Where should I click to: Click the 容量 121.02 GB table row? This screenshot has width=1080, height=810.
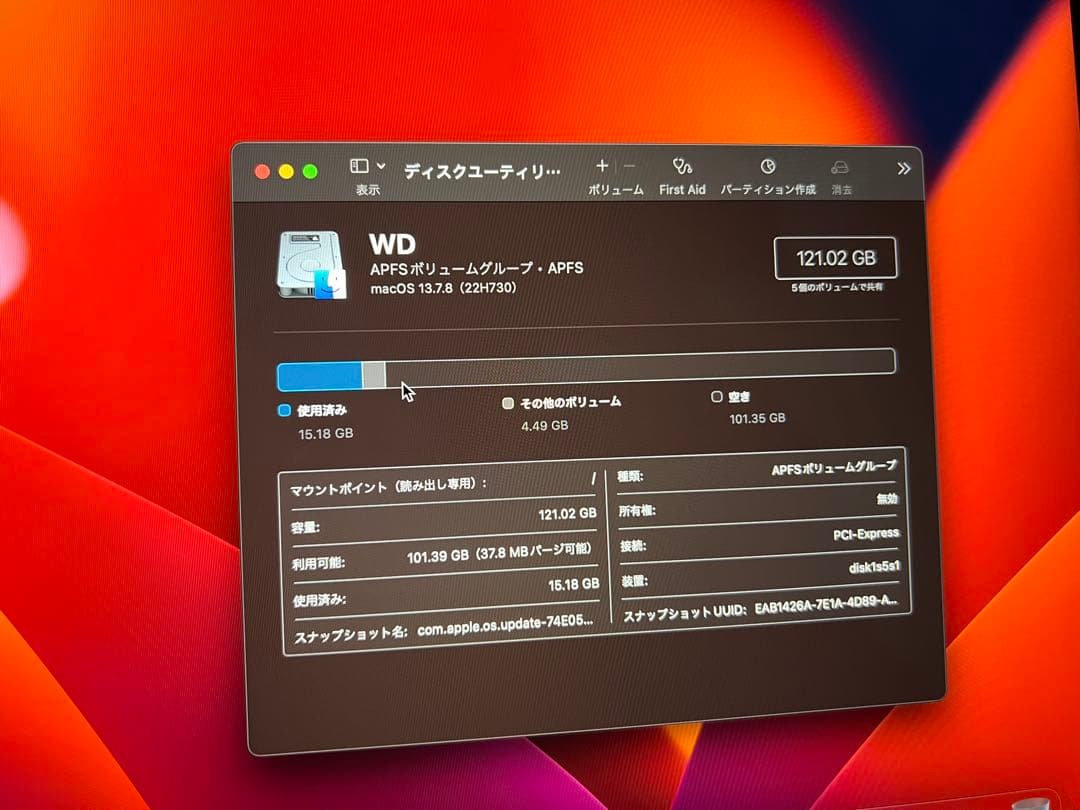pos(444,521)
